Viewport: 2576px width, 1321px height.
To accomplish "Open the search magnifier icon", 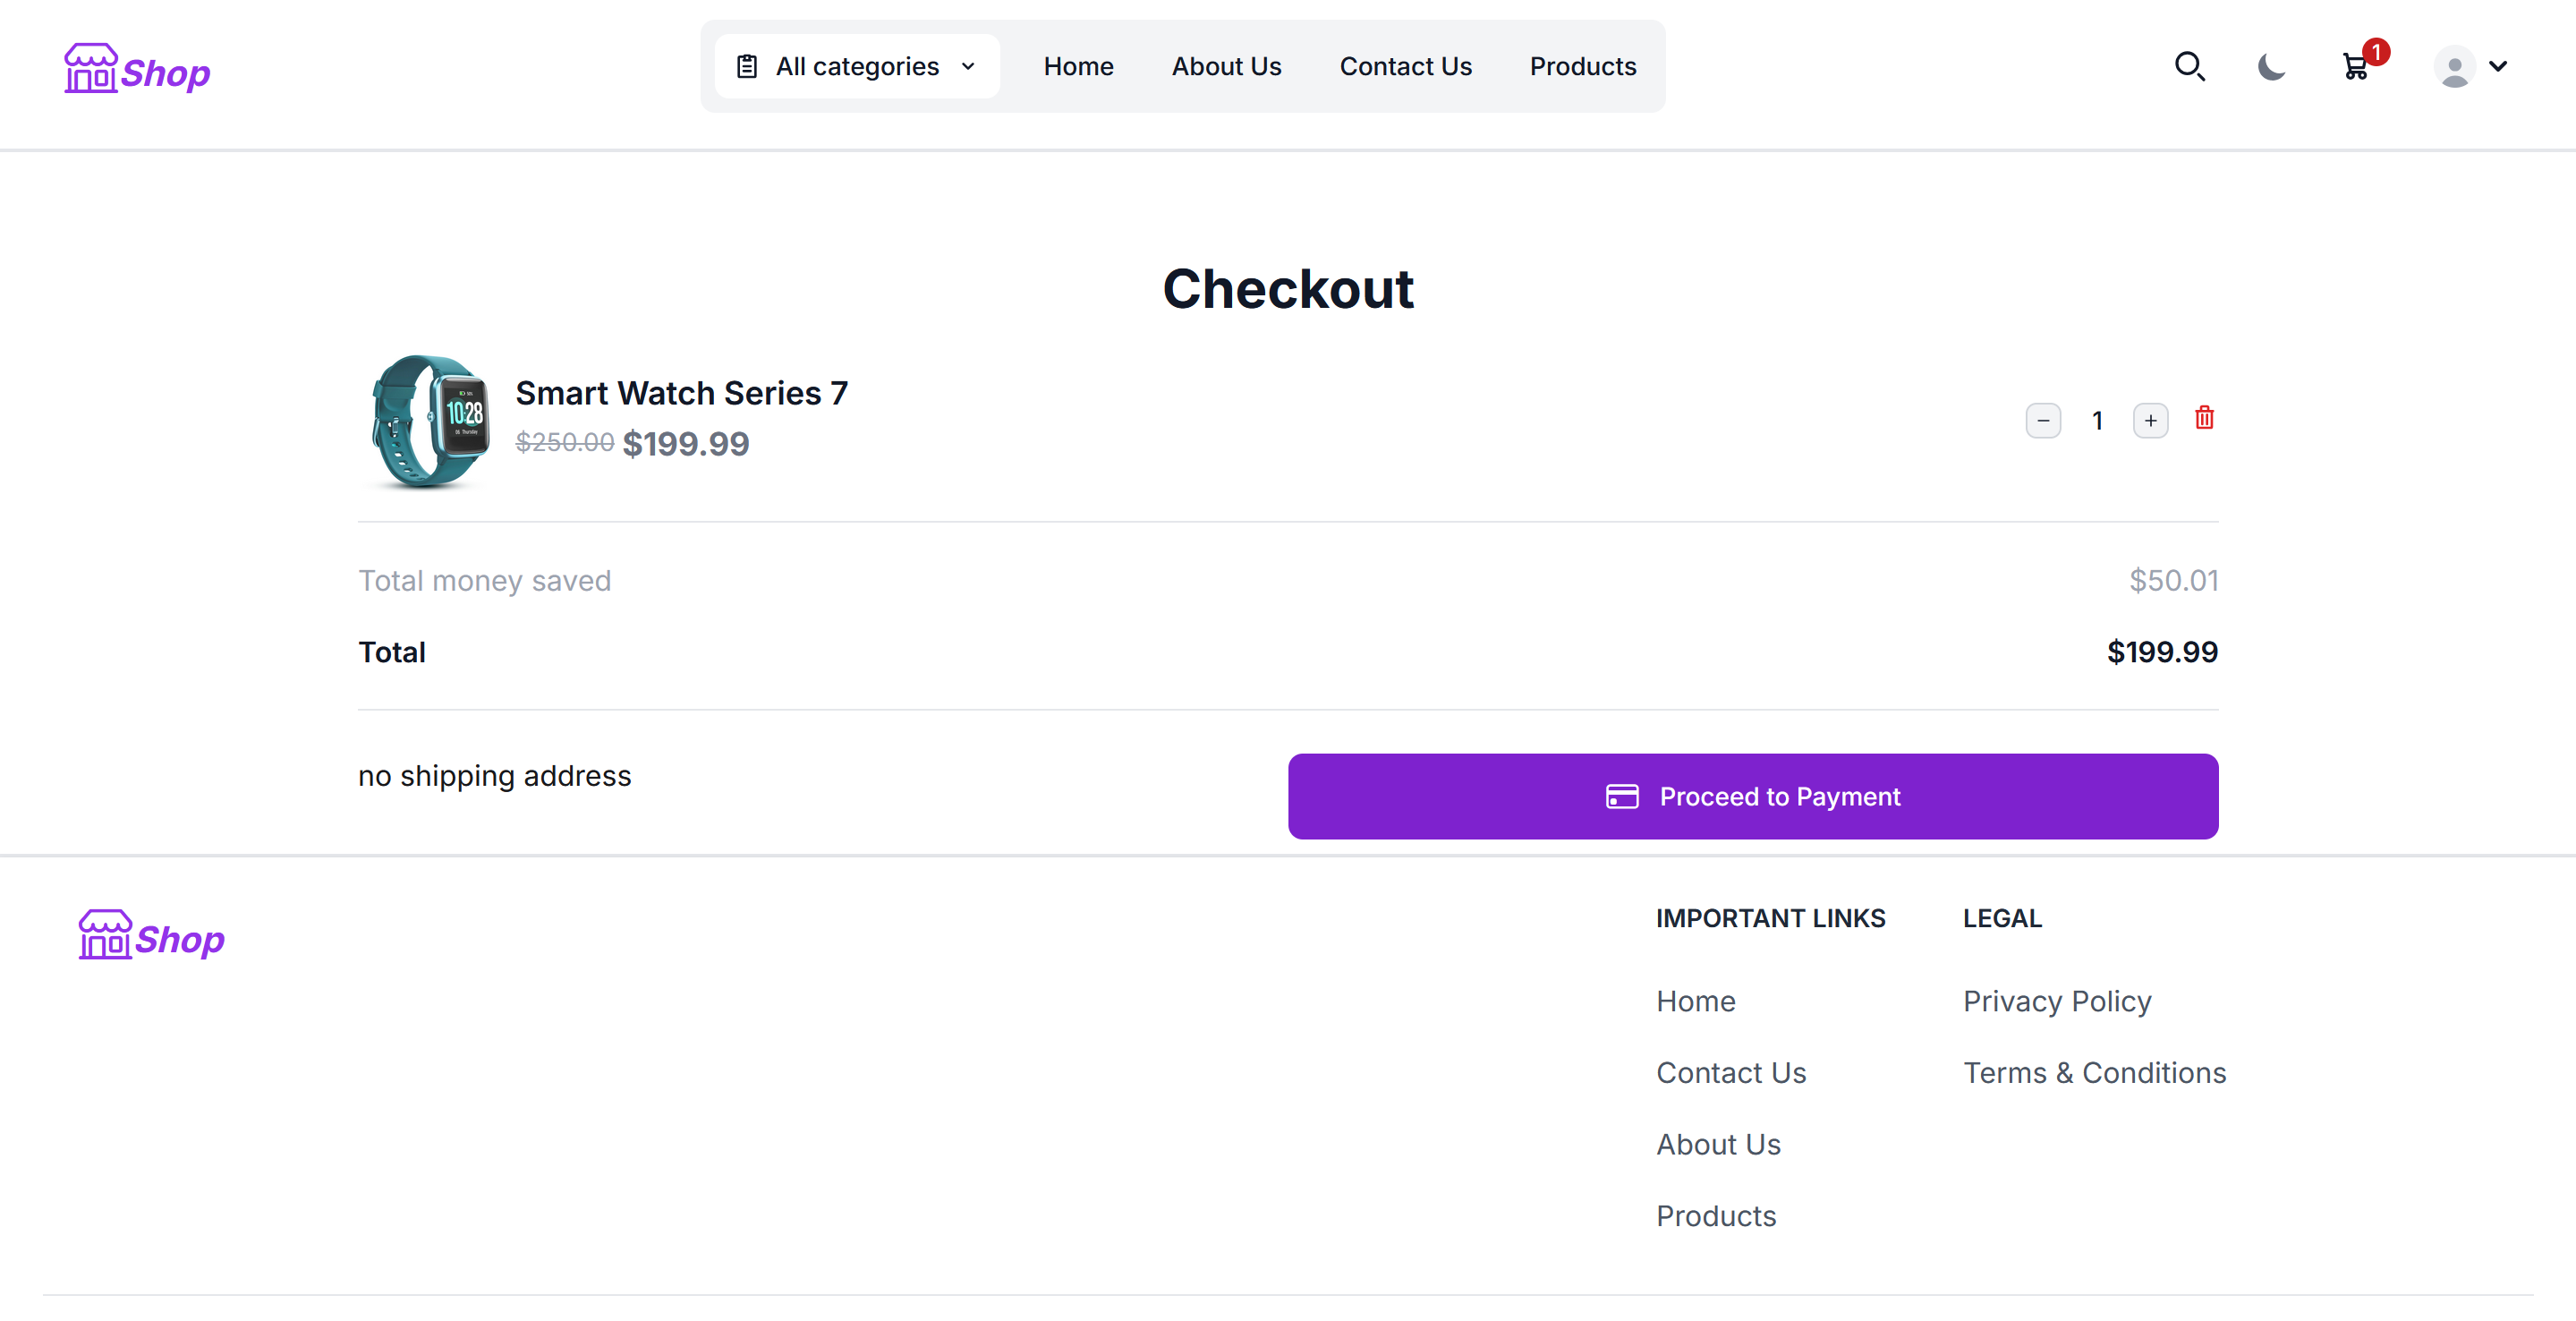I will click(x=2190, y=66).
